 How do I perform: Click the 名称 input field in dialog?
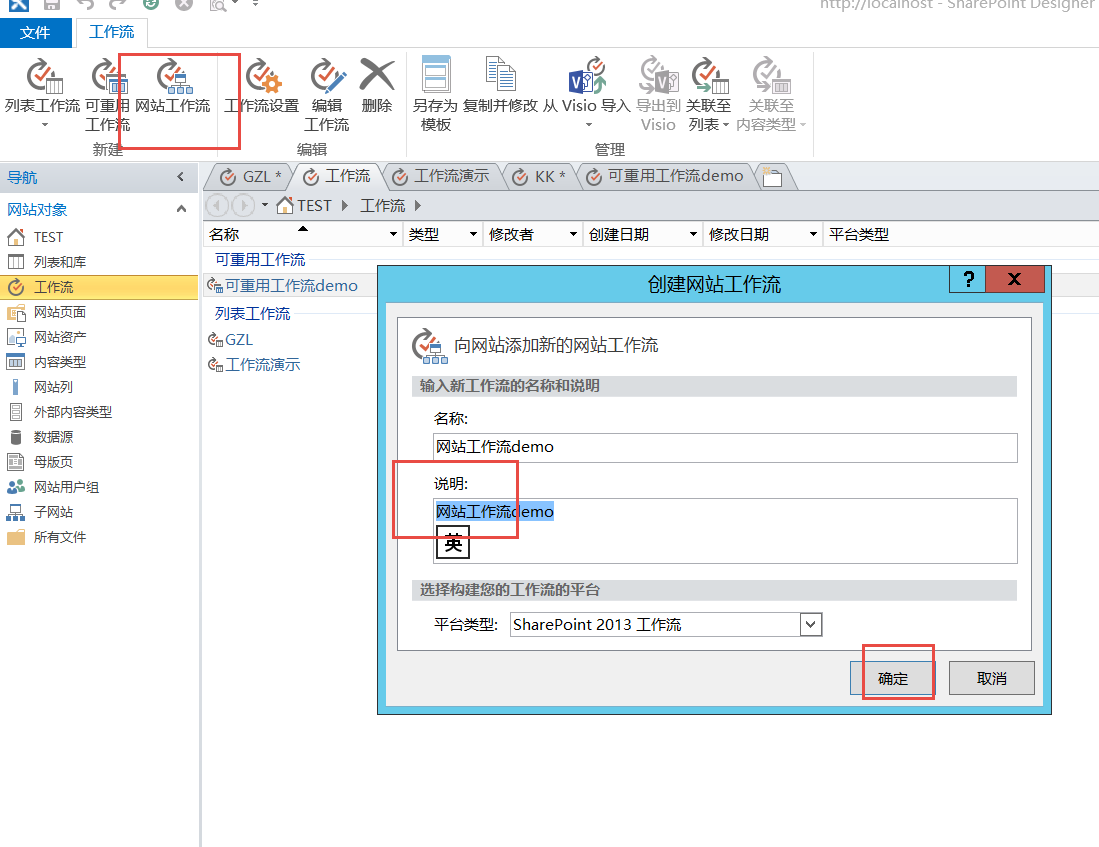[x=725, y=447]
